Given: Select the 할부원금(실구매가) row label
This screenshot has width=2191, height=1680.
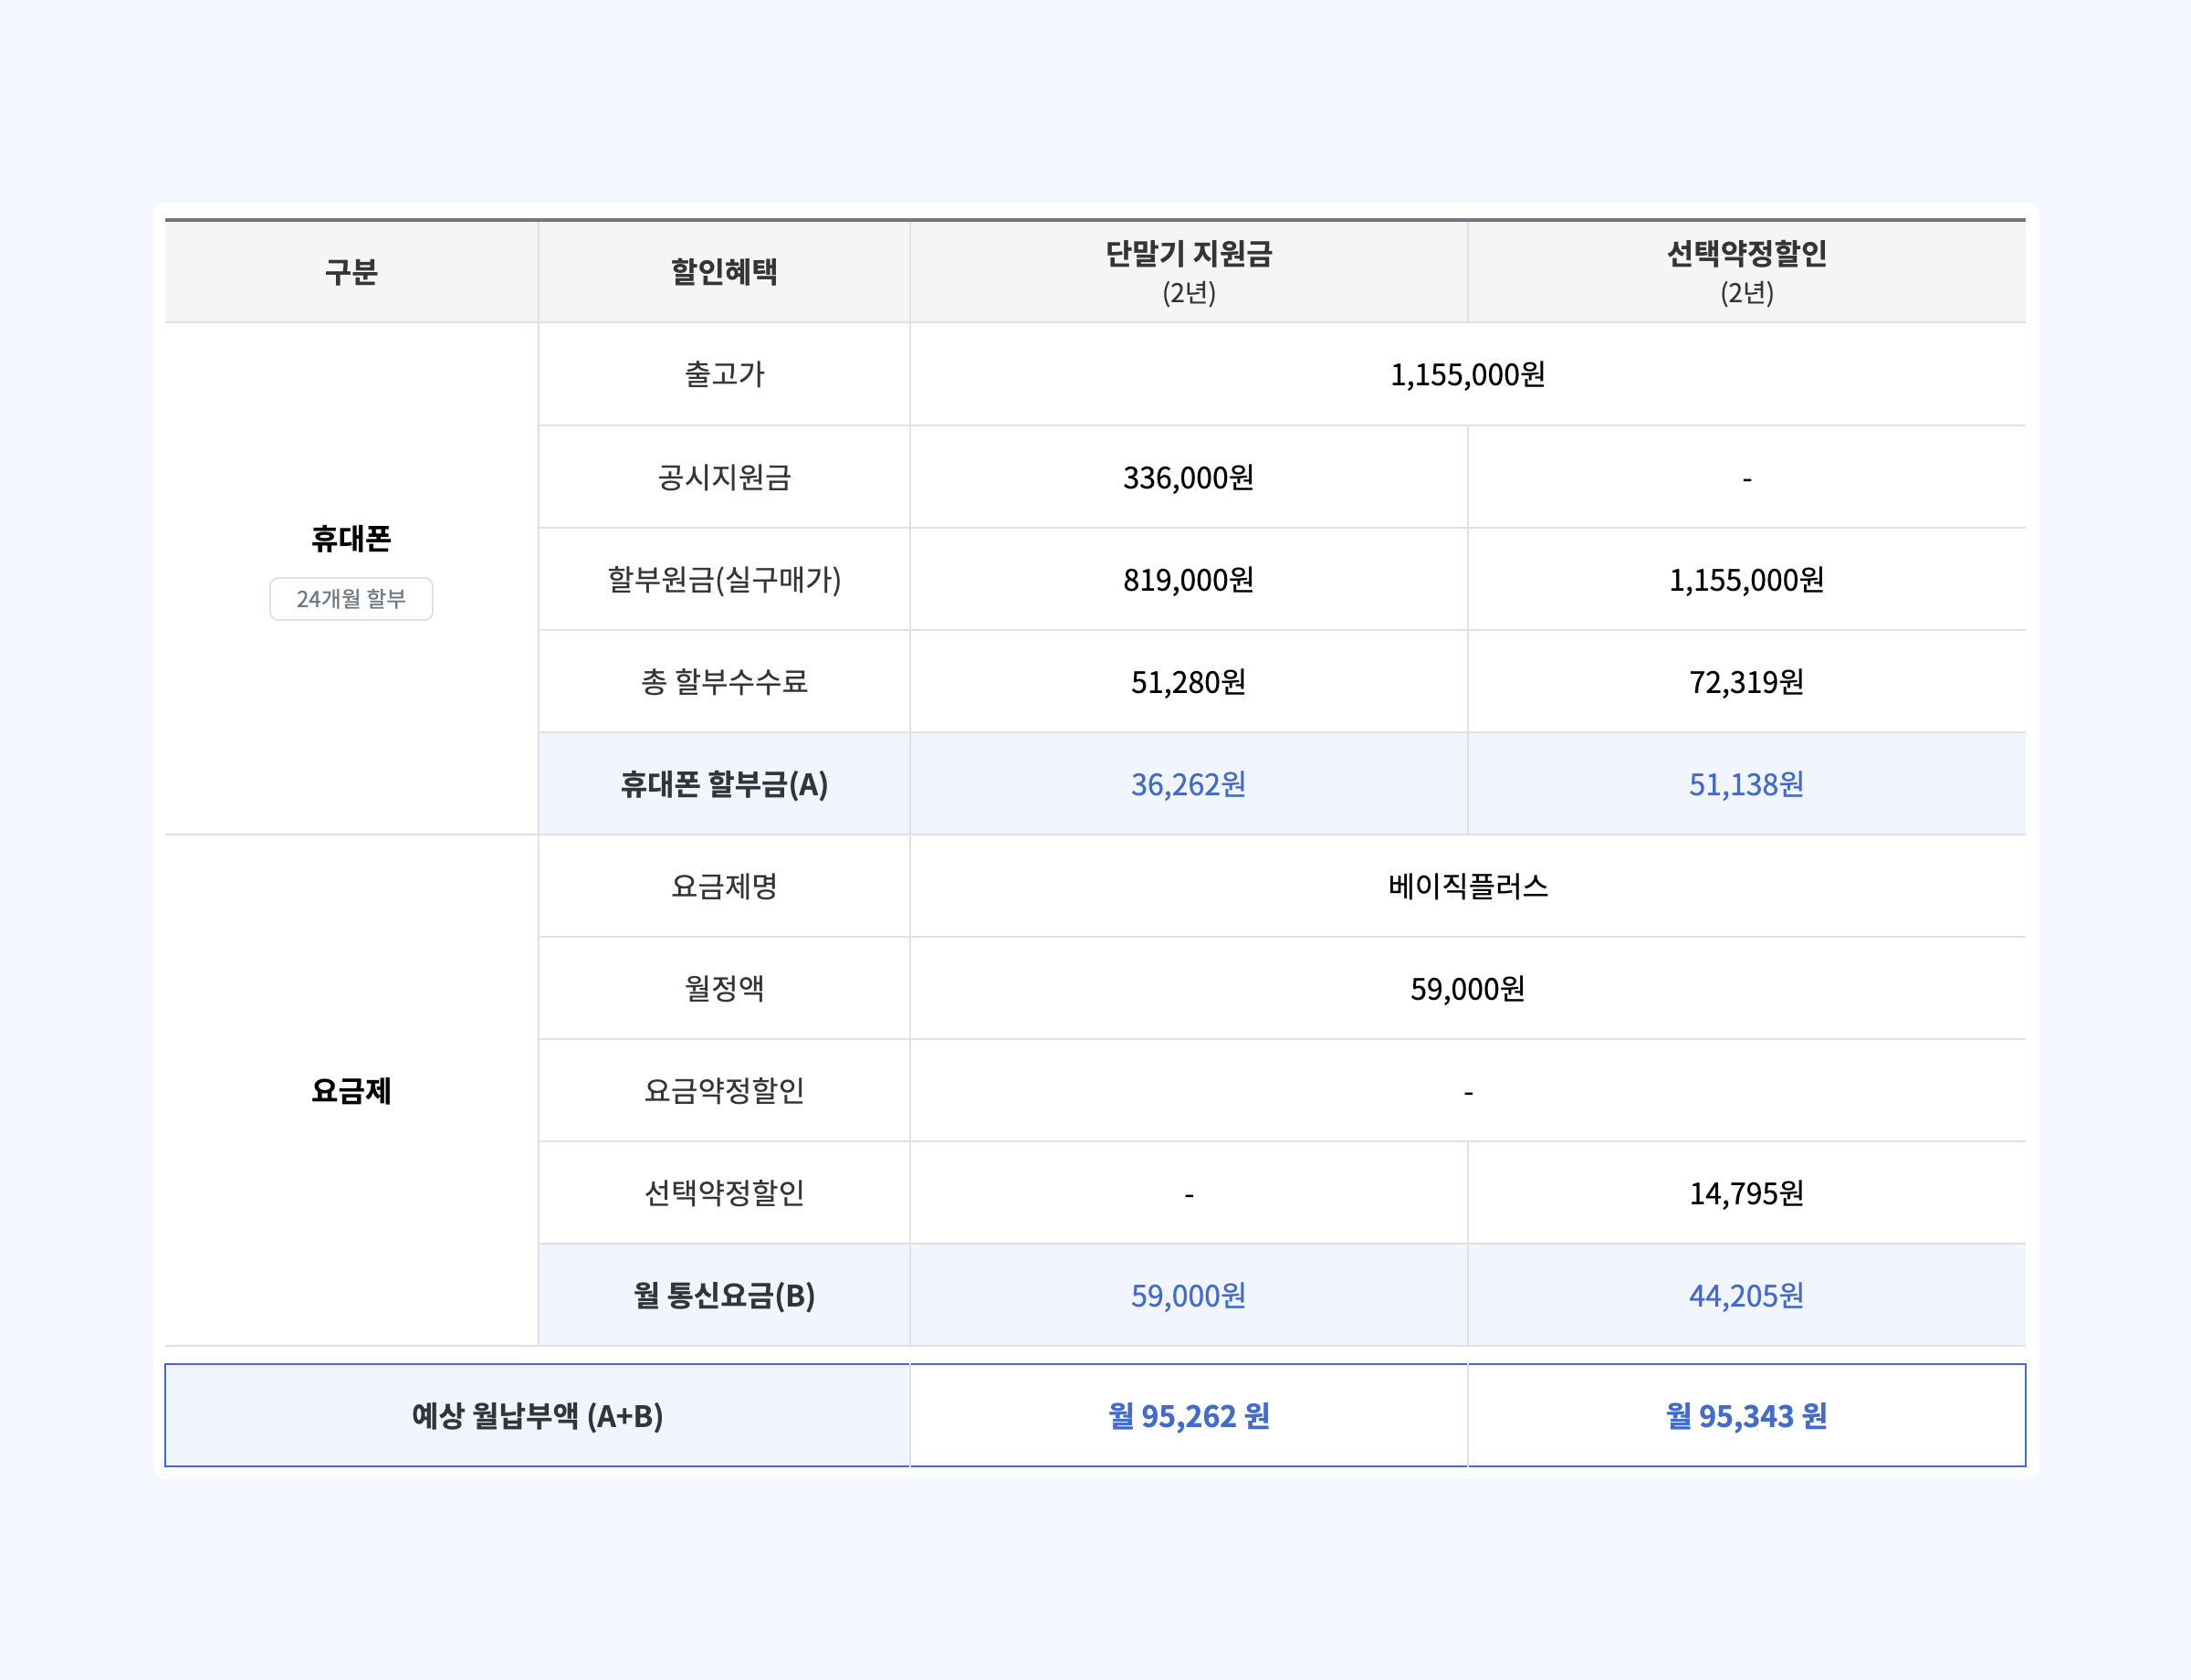Looking at the screenshot, I should [x=723, y=580].
